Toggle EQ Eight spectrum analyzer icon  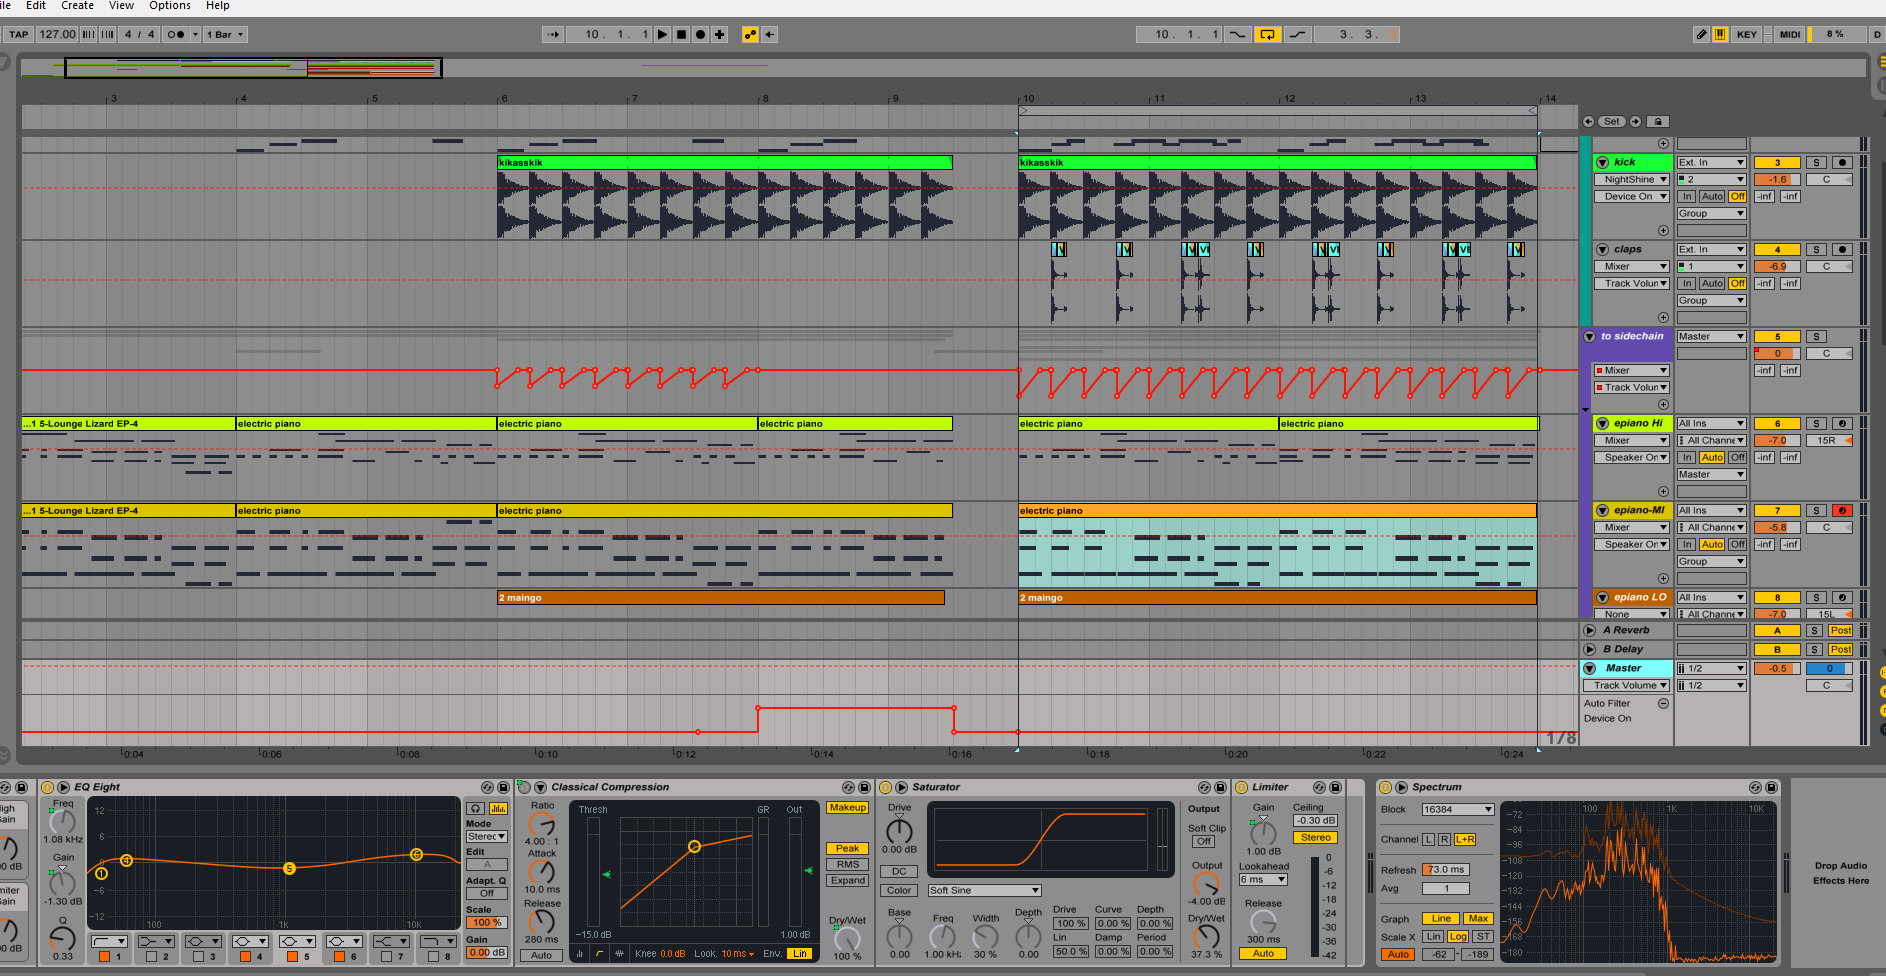point(498,808)
